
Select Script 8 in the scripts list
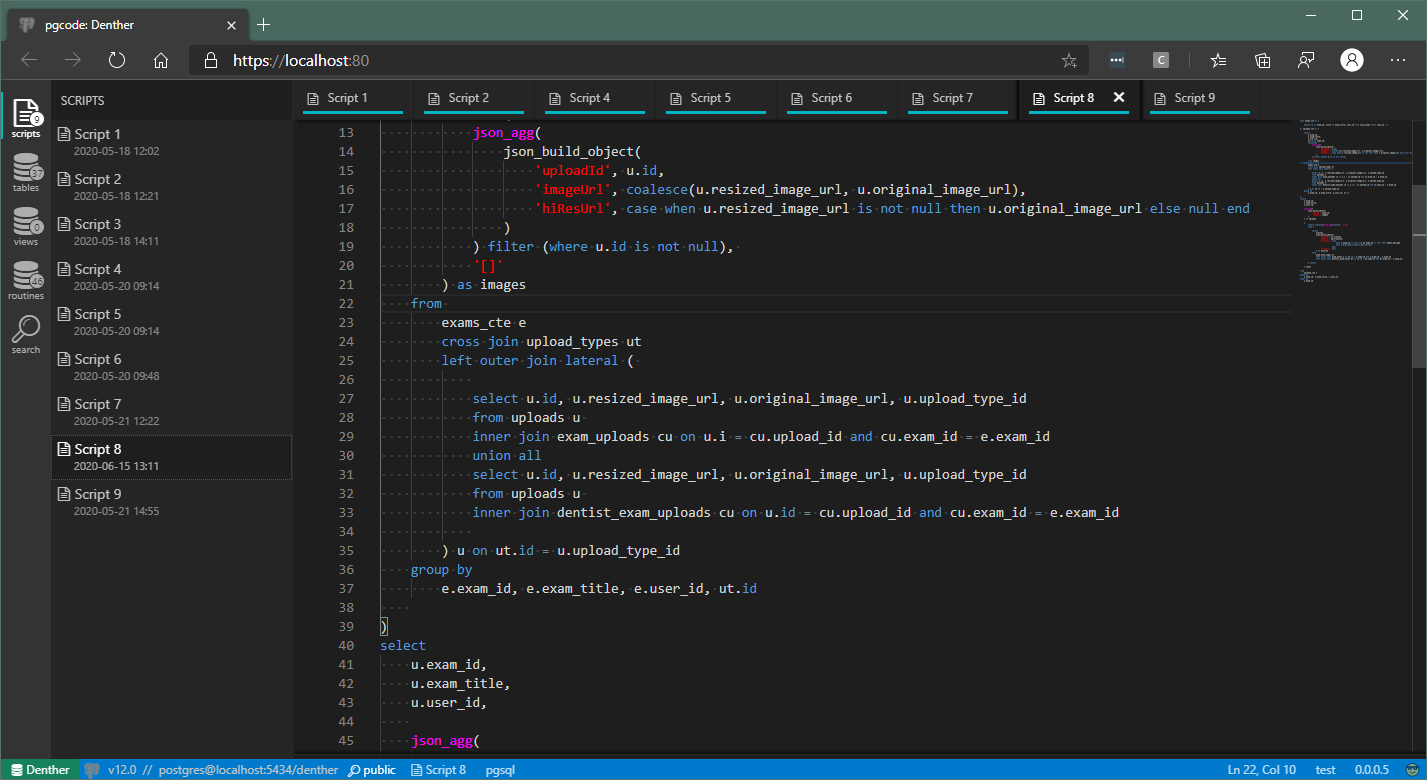click(172, 457)
